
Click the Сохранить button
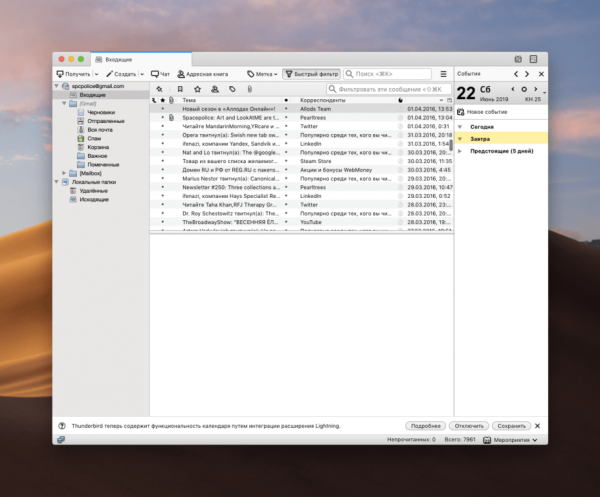click(512, 426)
